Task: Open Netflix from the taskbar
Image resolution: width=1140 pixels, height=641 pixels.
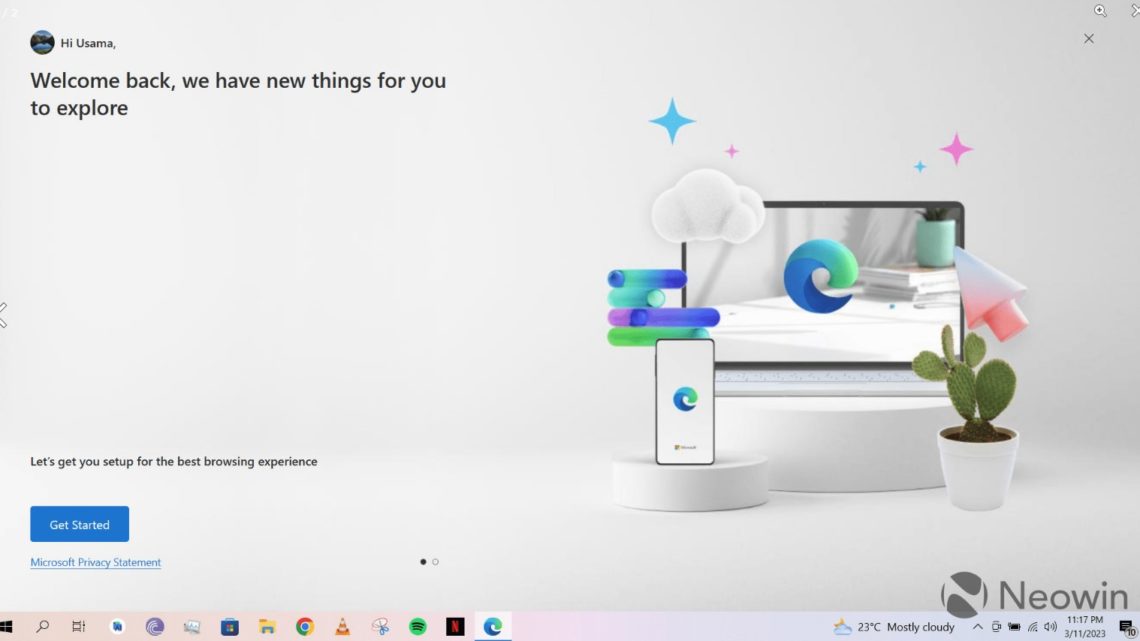Action: point(455,627)
